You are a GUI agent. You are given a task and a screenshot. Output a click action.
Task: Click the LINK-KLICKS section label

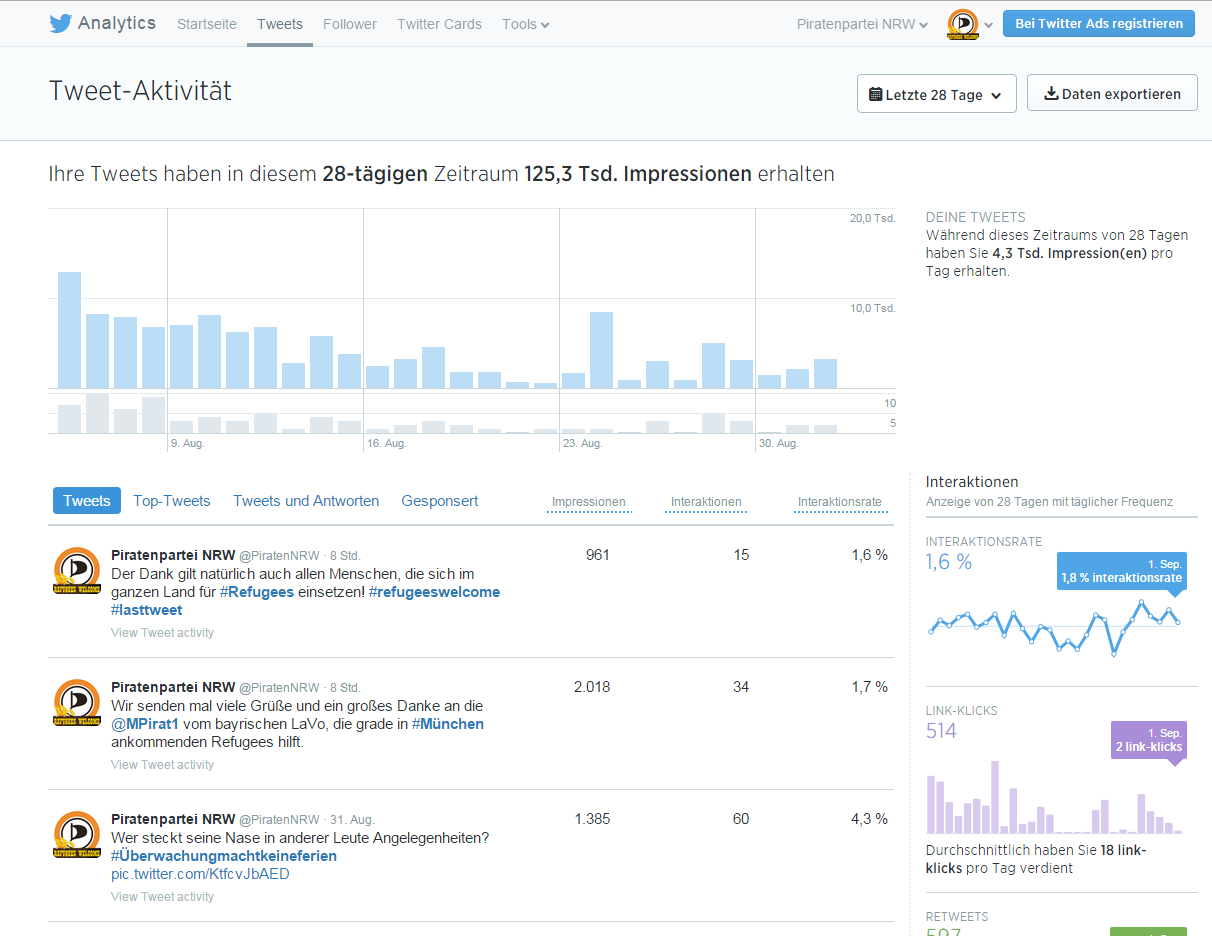[962, 711]
